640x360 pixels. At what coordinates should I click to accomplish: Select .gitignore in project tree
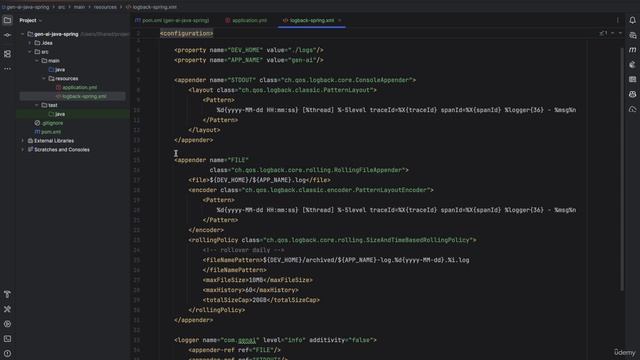(49, 123)
